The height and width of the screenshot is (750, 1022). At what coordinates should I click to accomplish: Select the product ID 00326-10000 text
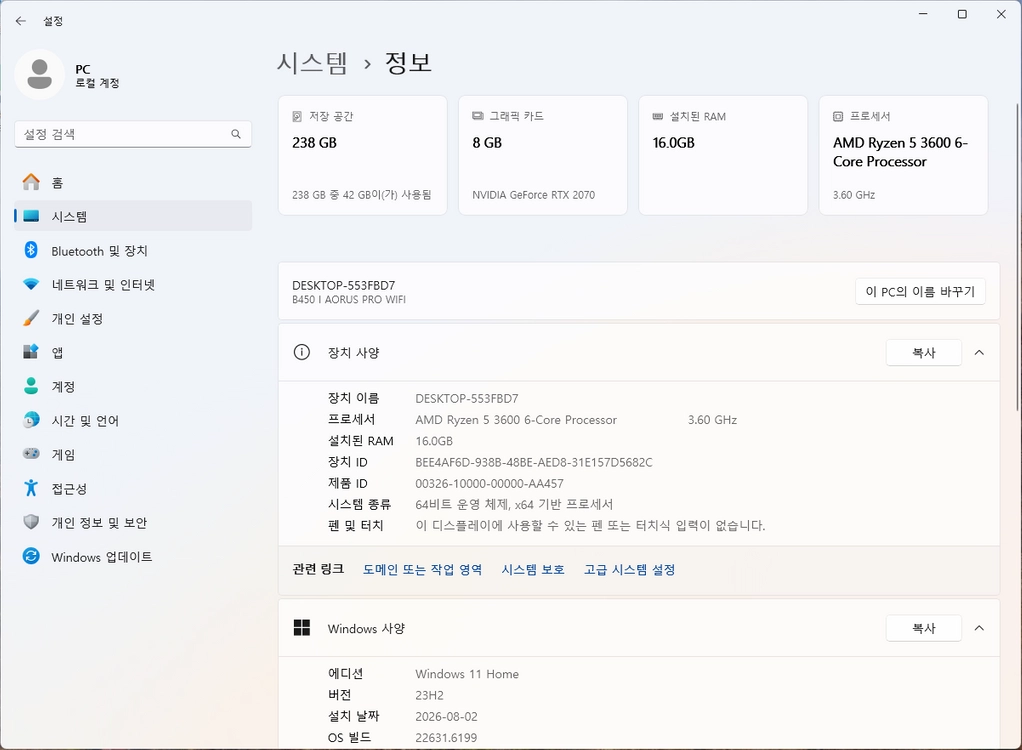[x=489, y=483]
